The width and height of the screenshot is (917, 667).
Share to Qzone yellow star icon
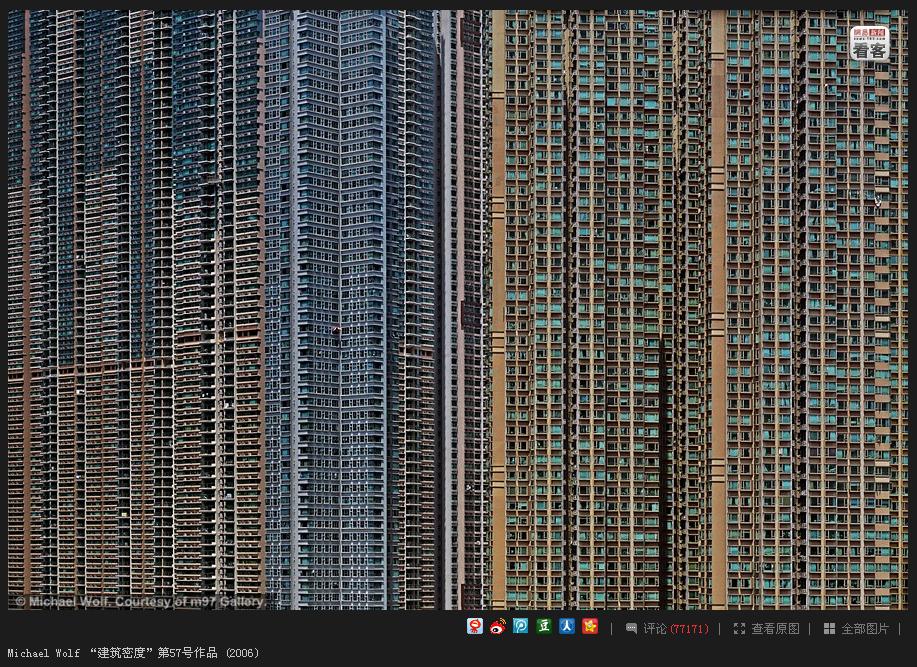[x=590, y=627]
